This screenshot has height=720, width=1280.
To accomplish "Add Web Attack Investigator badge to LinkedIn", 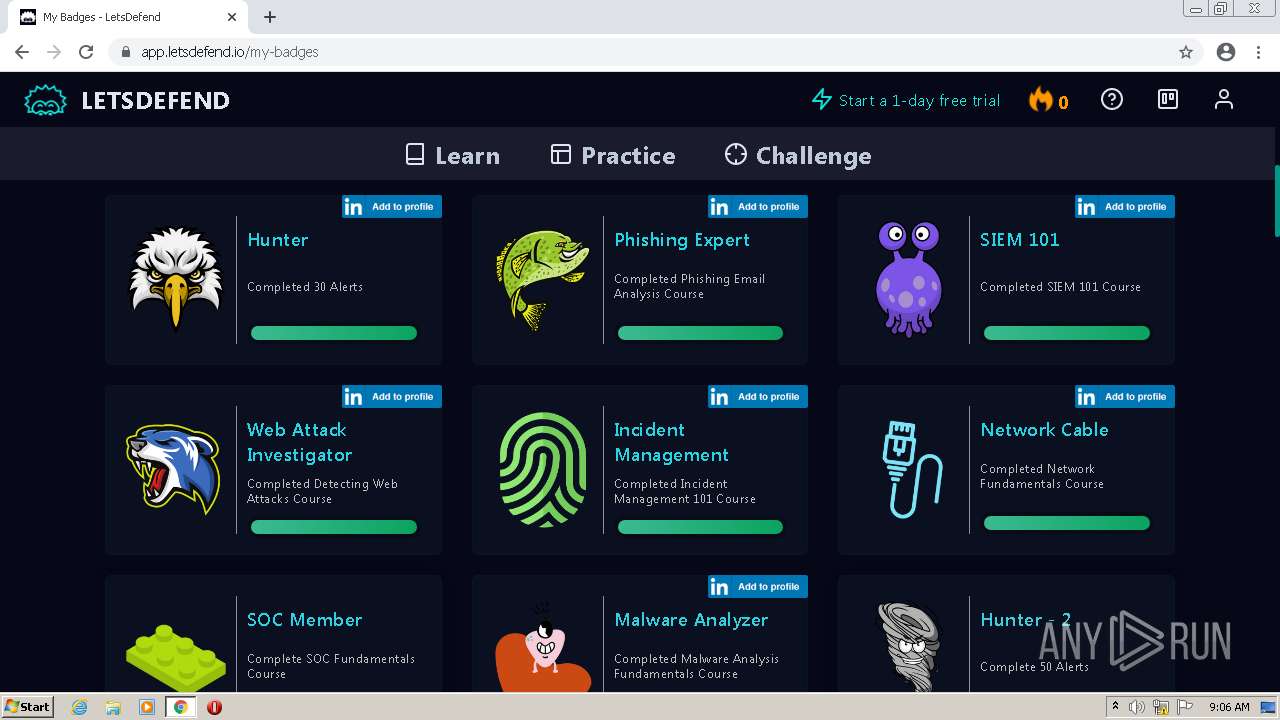I will [391, 397].
